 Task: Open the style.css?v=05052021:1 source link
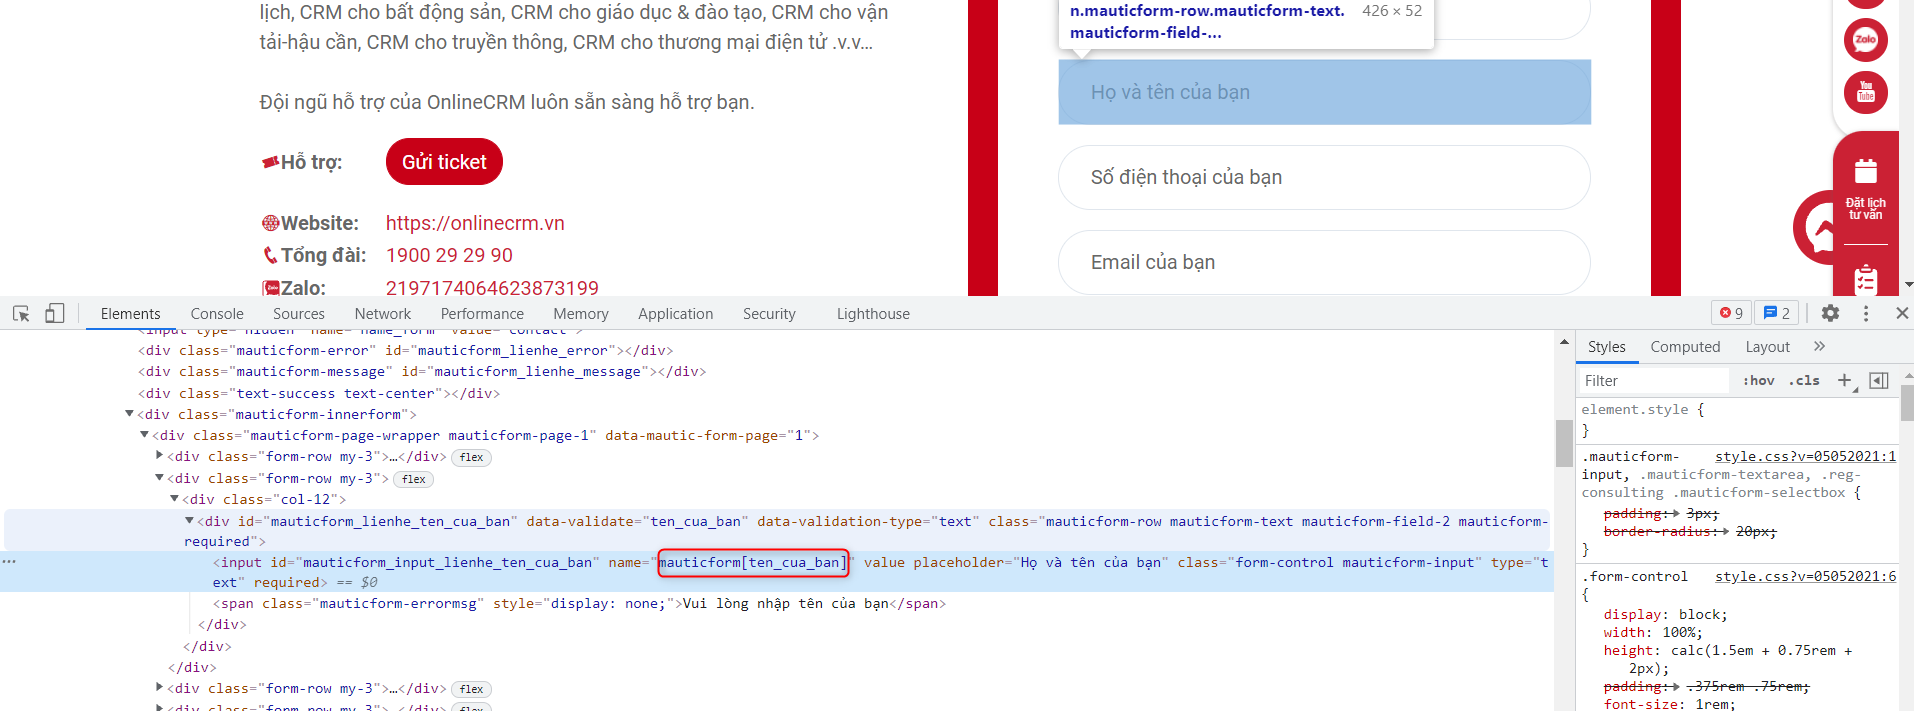coord(1805,456)
